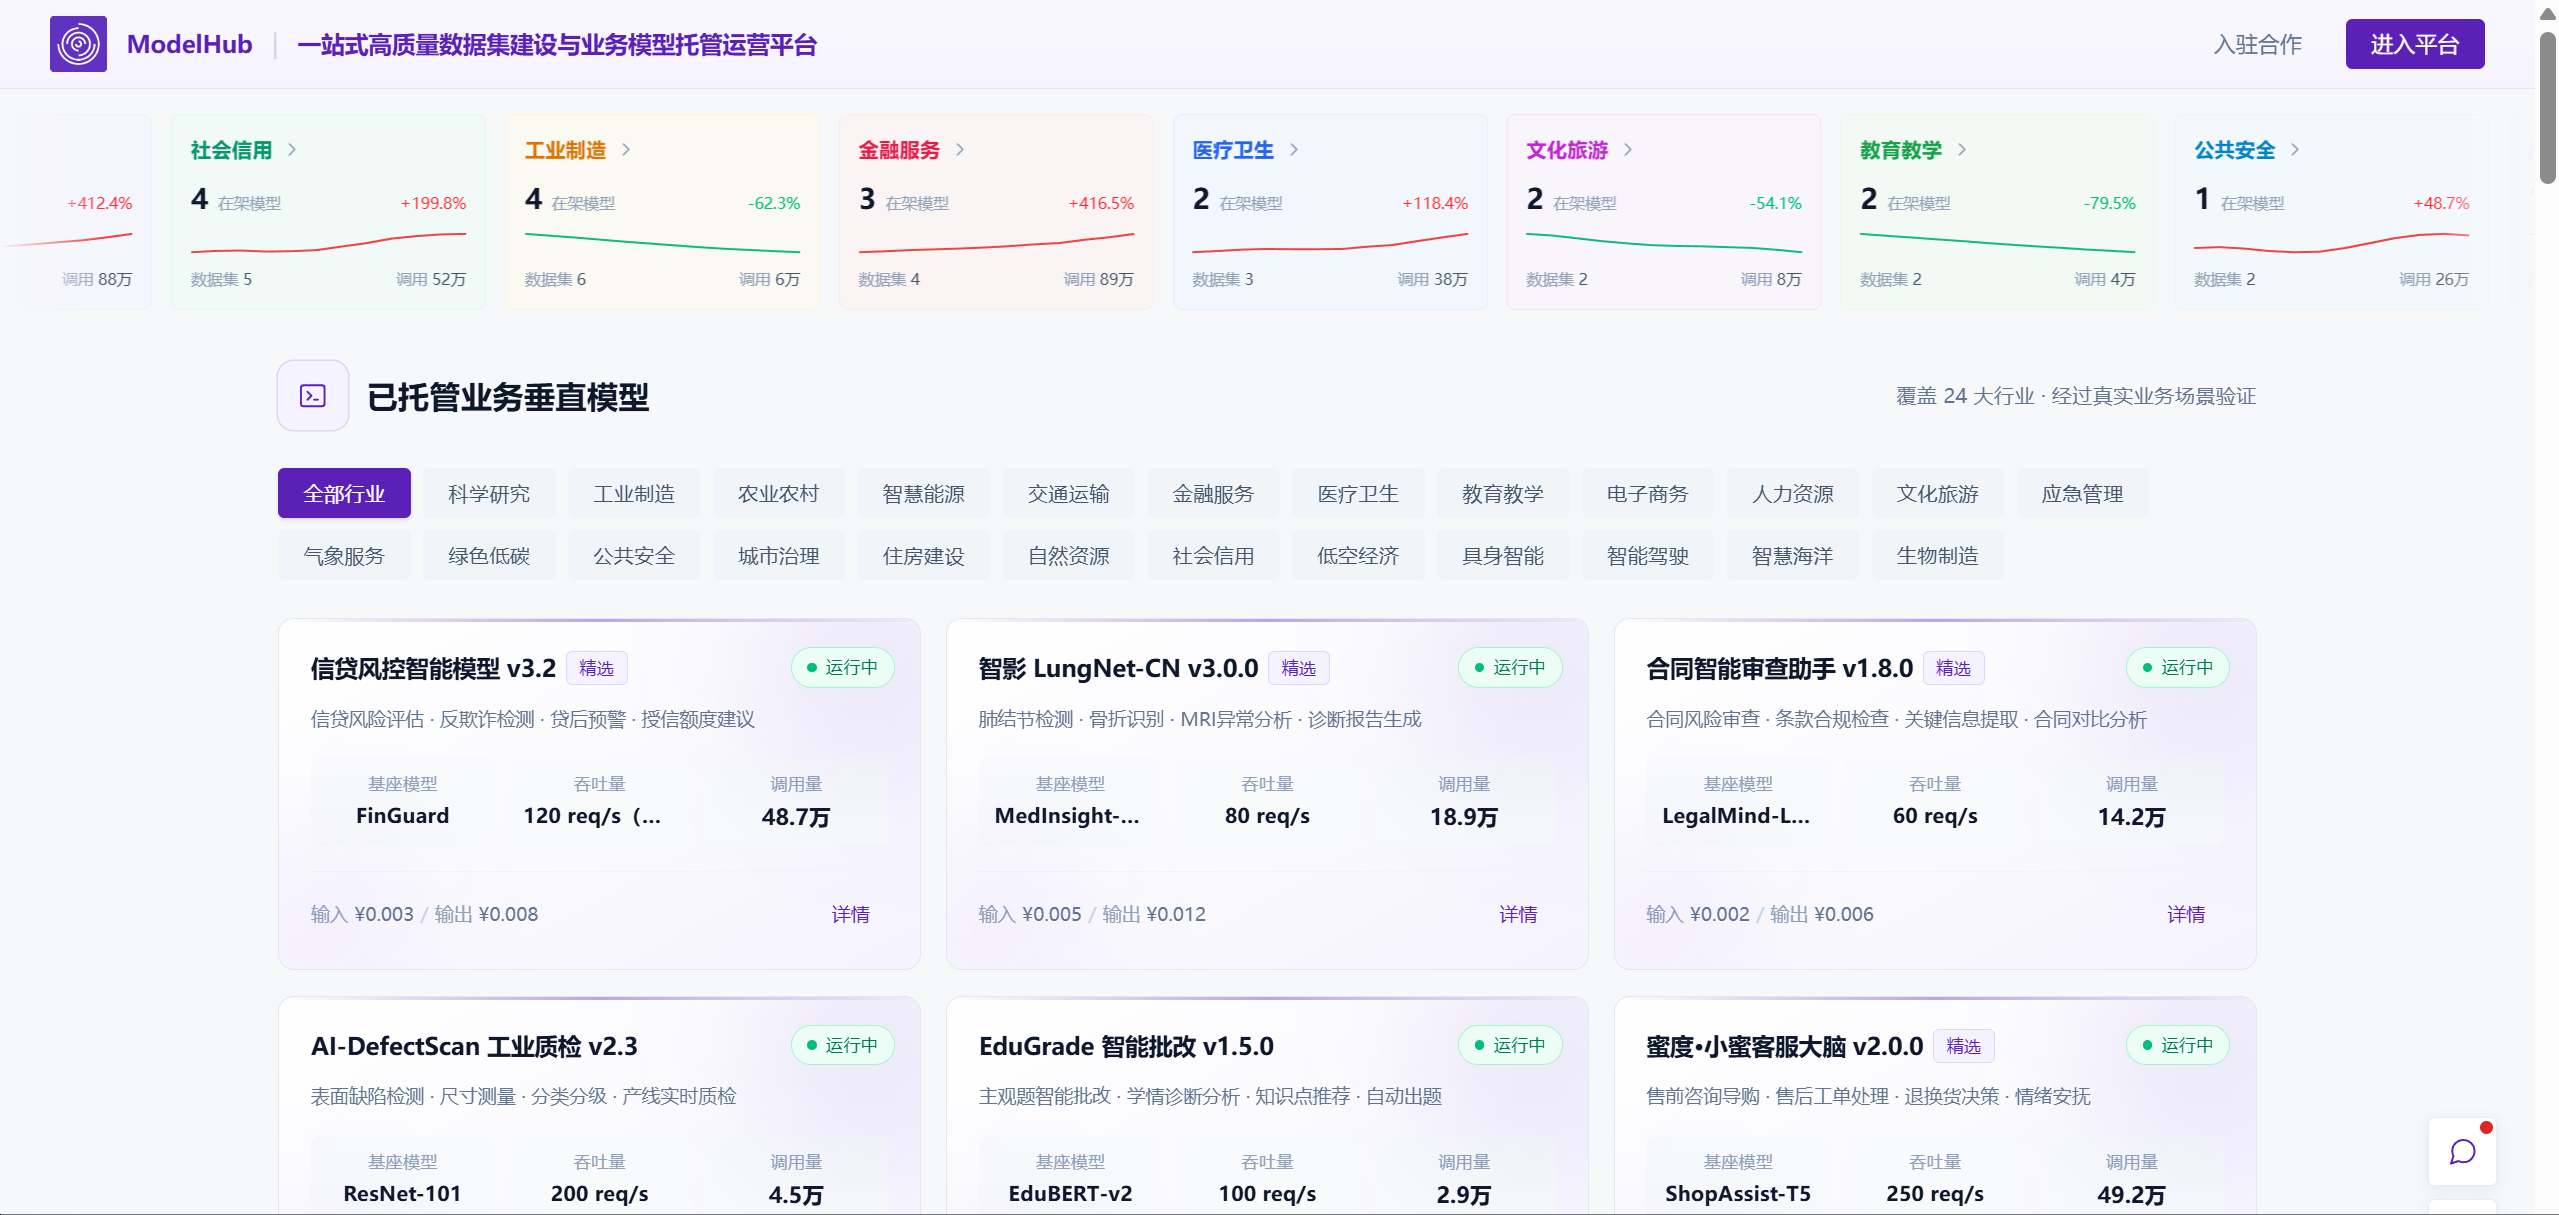Click the 合同智能审查助手 v1.8.0 card title
2559x1215 pixels.
pyautogui.click(x=1780, y=668)
